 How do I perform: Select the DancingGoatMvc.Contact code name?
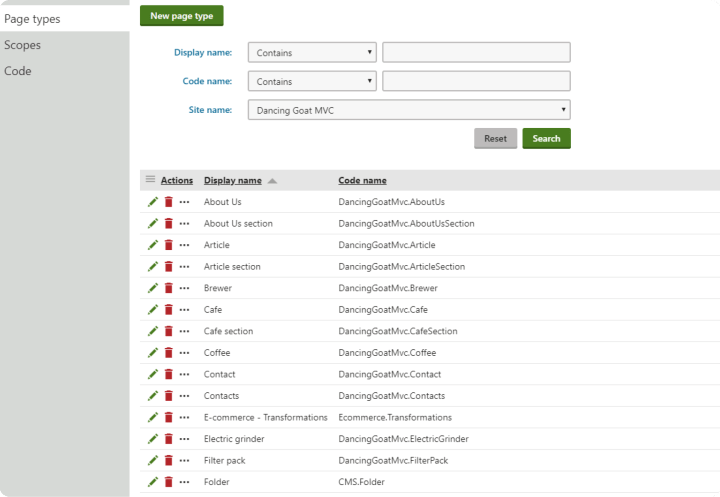pyautogui.click(x=389, y=374)
